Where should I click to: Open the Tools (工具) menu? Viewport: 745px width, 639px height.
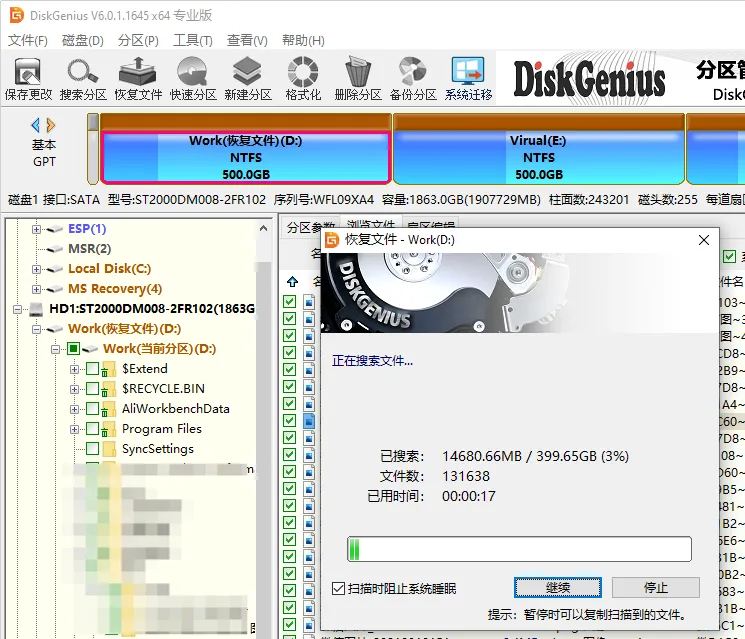tap(193, 40)
